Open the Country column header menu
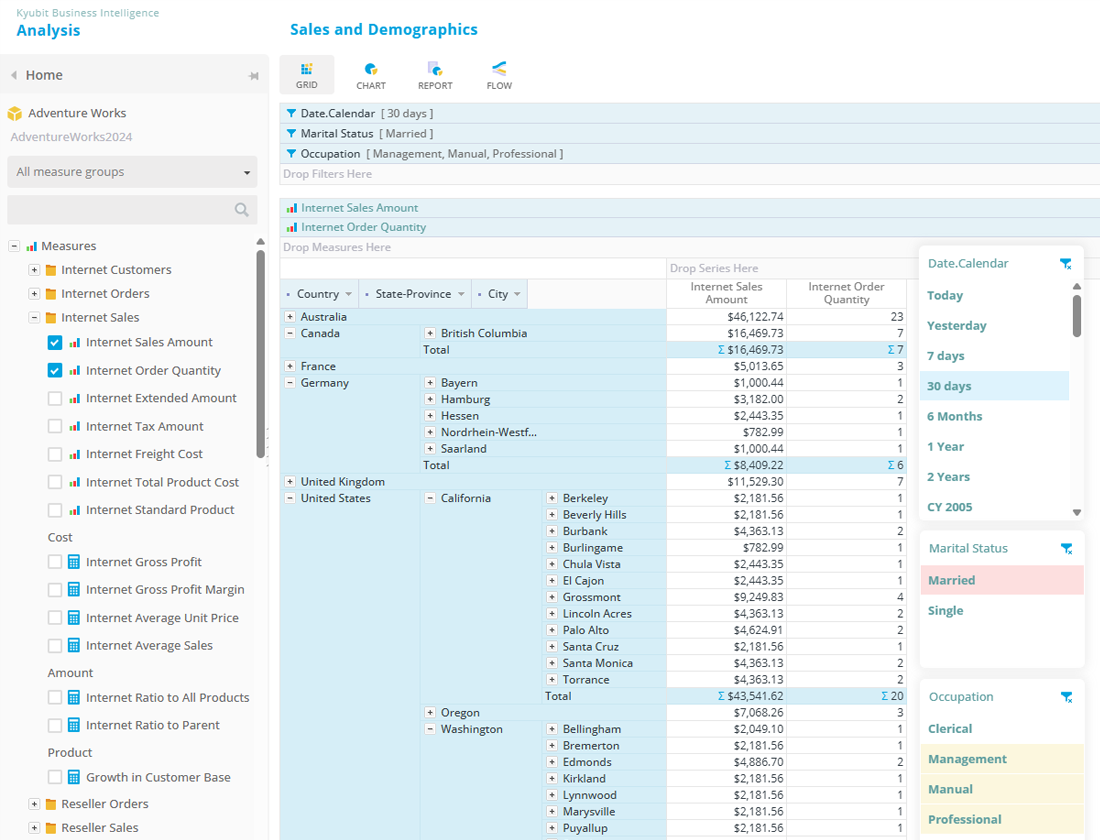This screenshot has width=1100, height=840. pyautogui.click(x=348, y=294)
